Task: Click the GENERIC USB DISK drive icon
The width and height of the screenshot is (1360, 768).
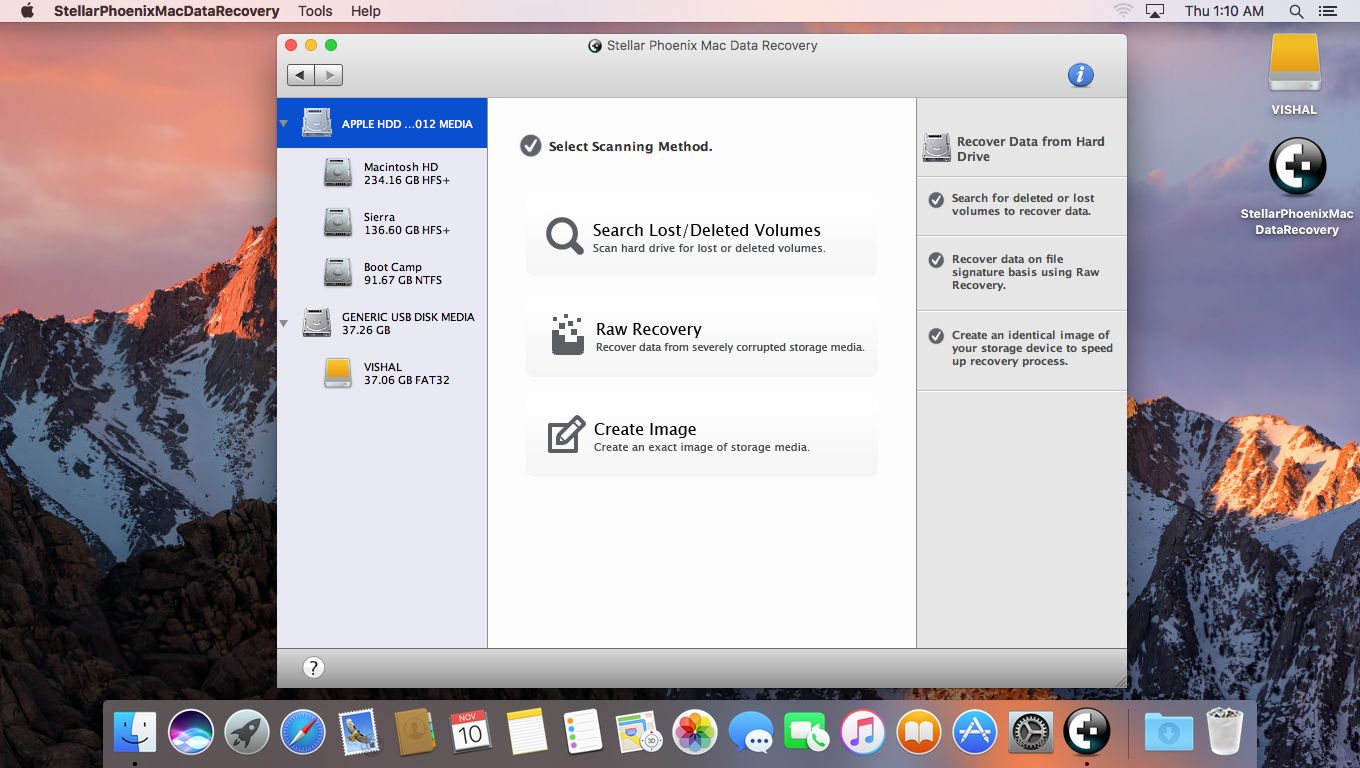Action: click(x=317, y=323)
